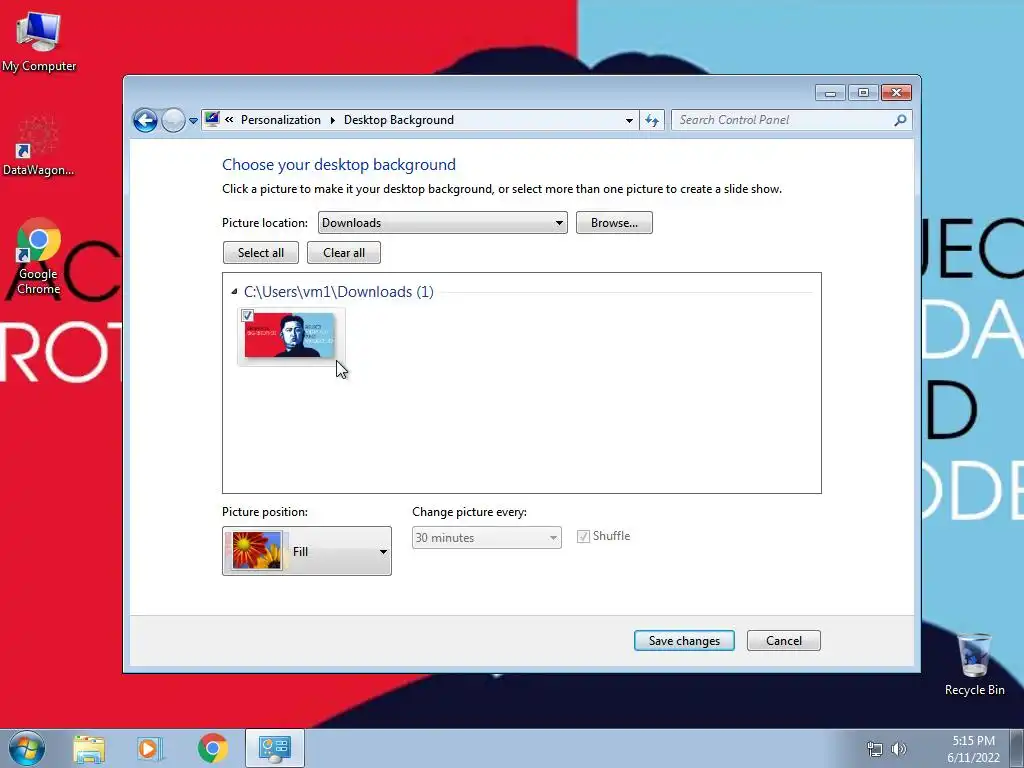Open the DataWagon desktop shortcut

(x=38, y=146)
